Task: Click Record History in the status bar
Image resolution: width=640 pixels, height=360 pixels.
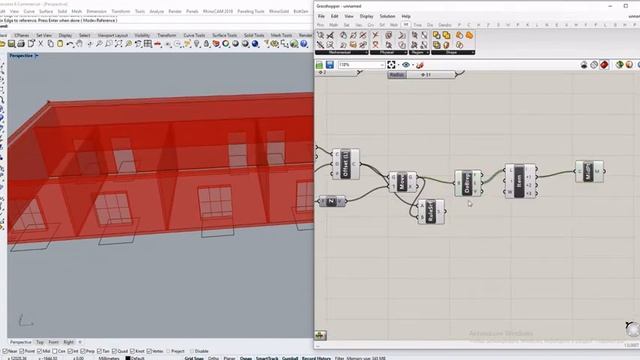Action: [x=316, y=358]
